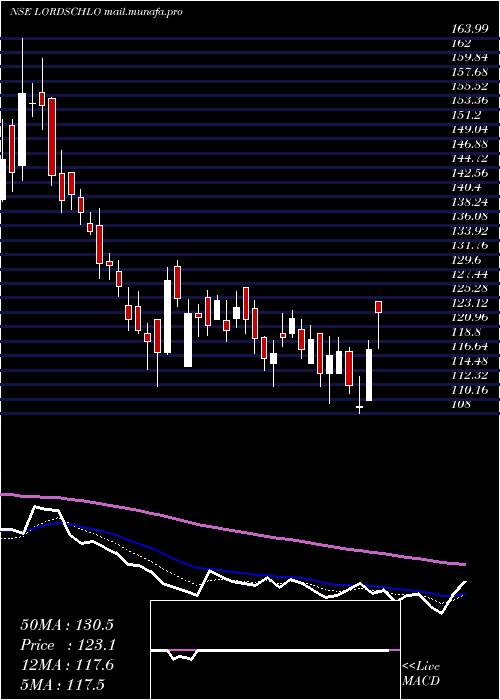Click the 127.44 price axis label
This screenshot has height=700, width=500.
pyautogui.click(x=471, y=274)
